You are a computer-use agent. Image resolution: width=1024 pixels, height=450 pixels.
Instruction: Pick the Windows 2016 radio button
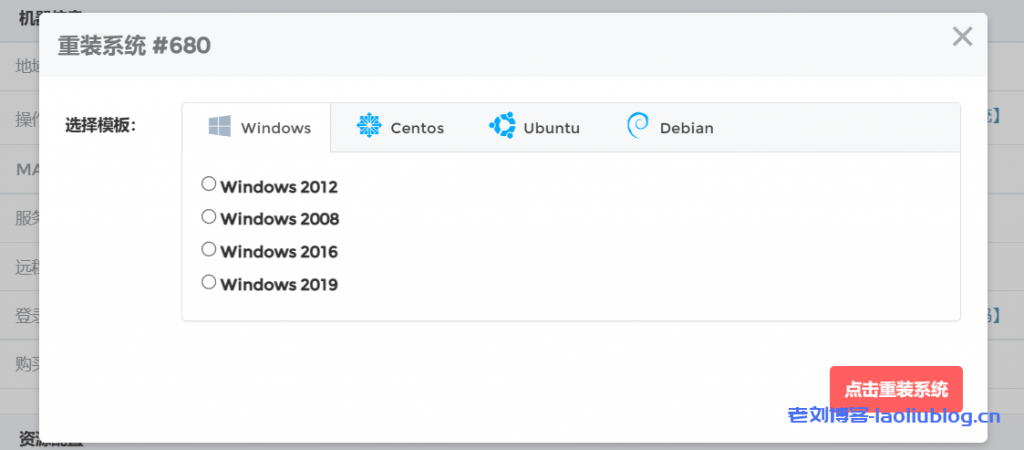(x=209, y=249)
